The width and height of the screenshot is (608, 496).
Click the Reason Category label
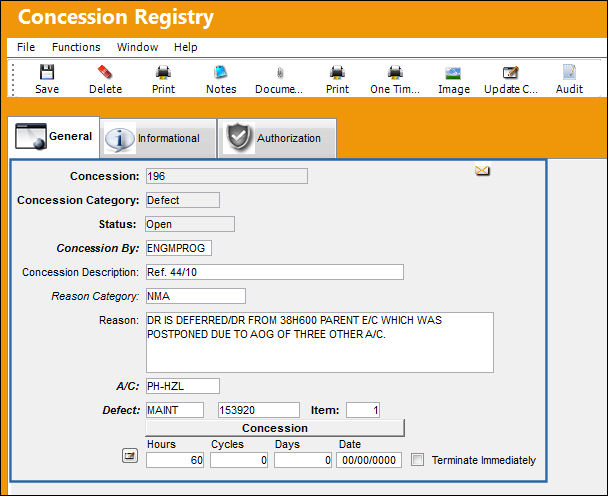point(95,296)
